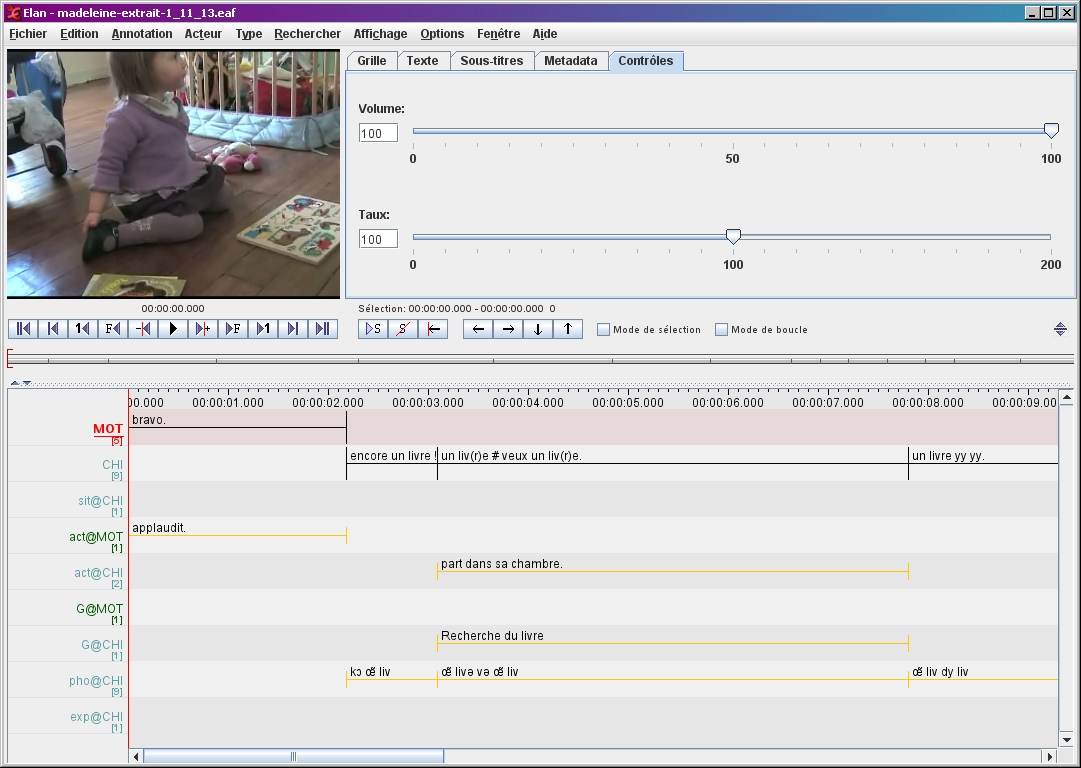This screenshot has width=1081, height=768.
Task: Go to next annotation with right arrow
Action: [x=508, y=329]
